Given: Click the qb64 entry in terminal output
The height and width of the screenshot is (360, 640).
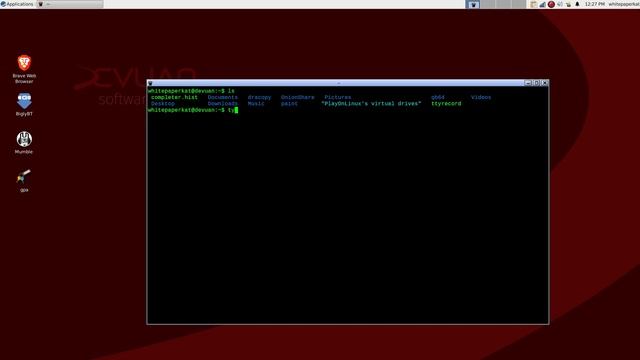Looking at the screenshot, I should 438,97.
